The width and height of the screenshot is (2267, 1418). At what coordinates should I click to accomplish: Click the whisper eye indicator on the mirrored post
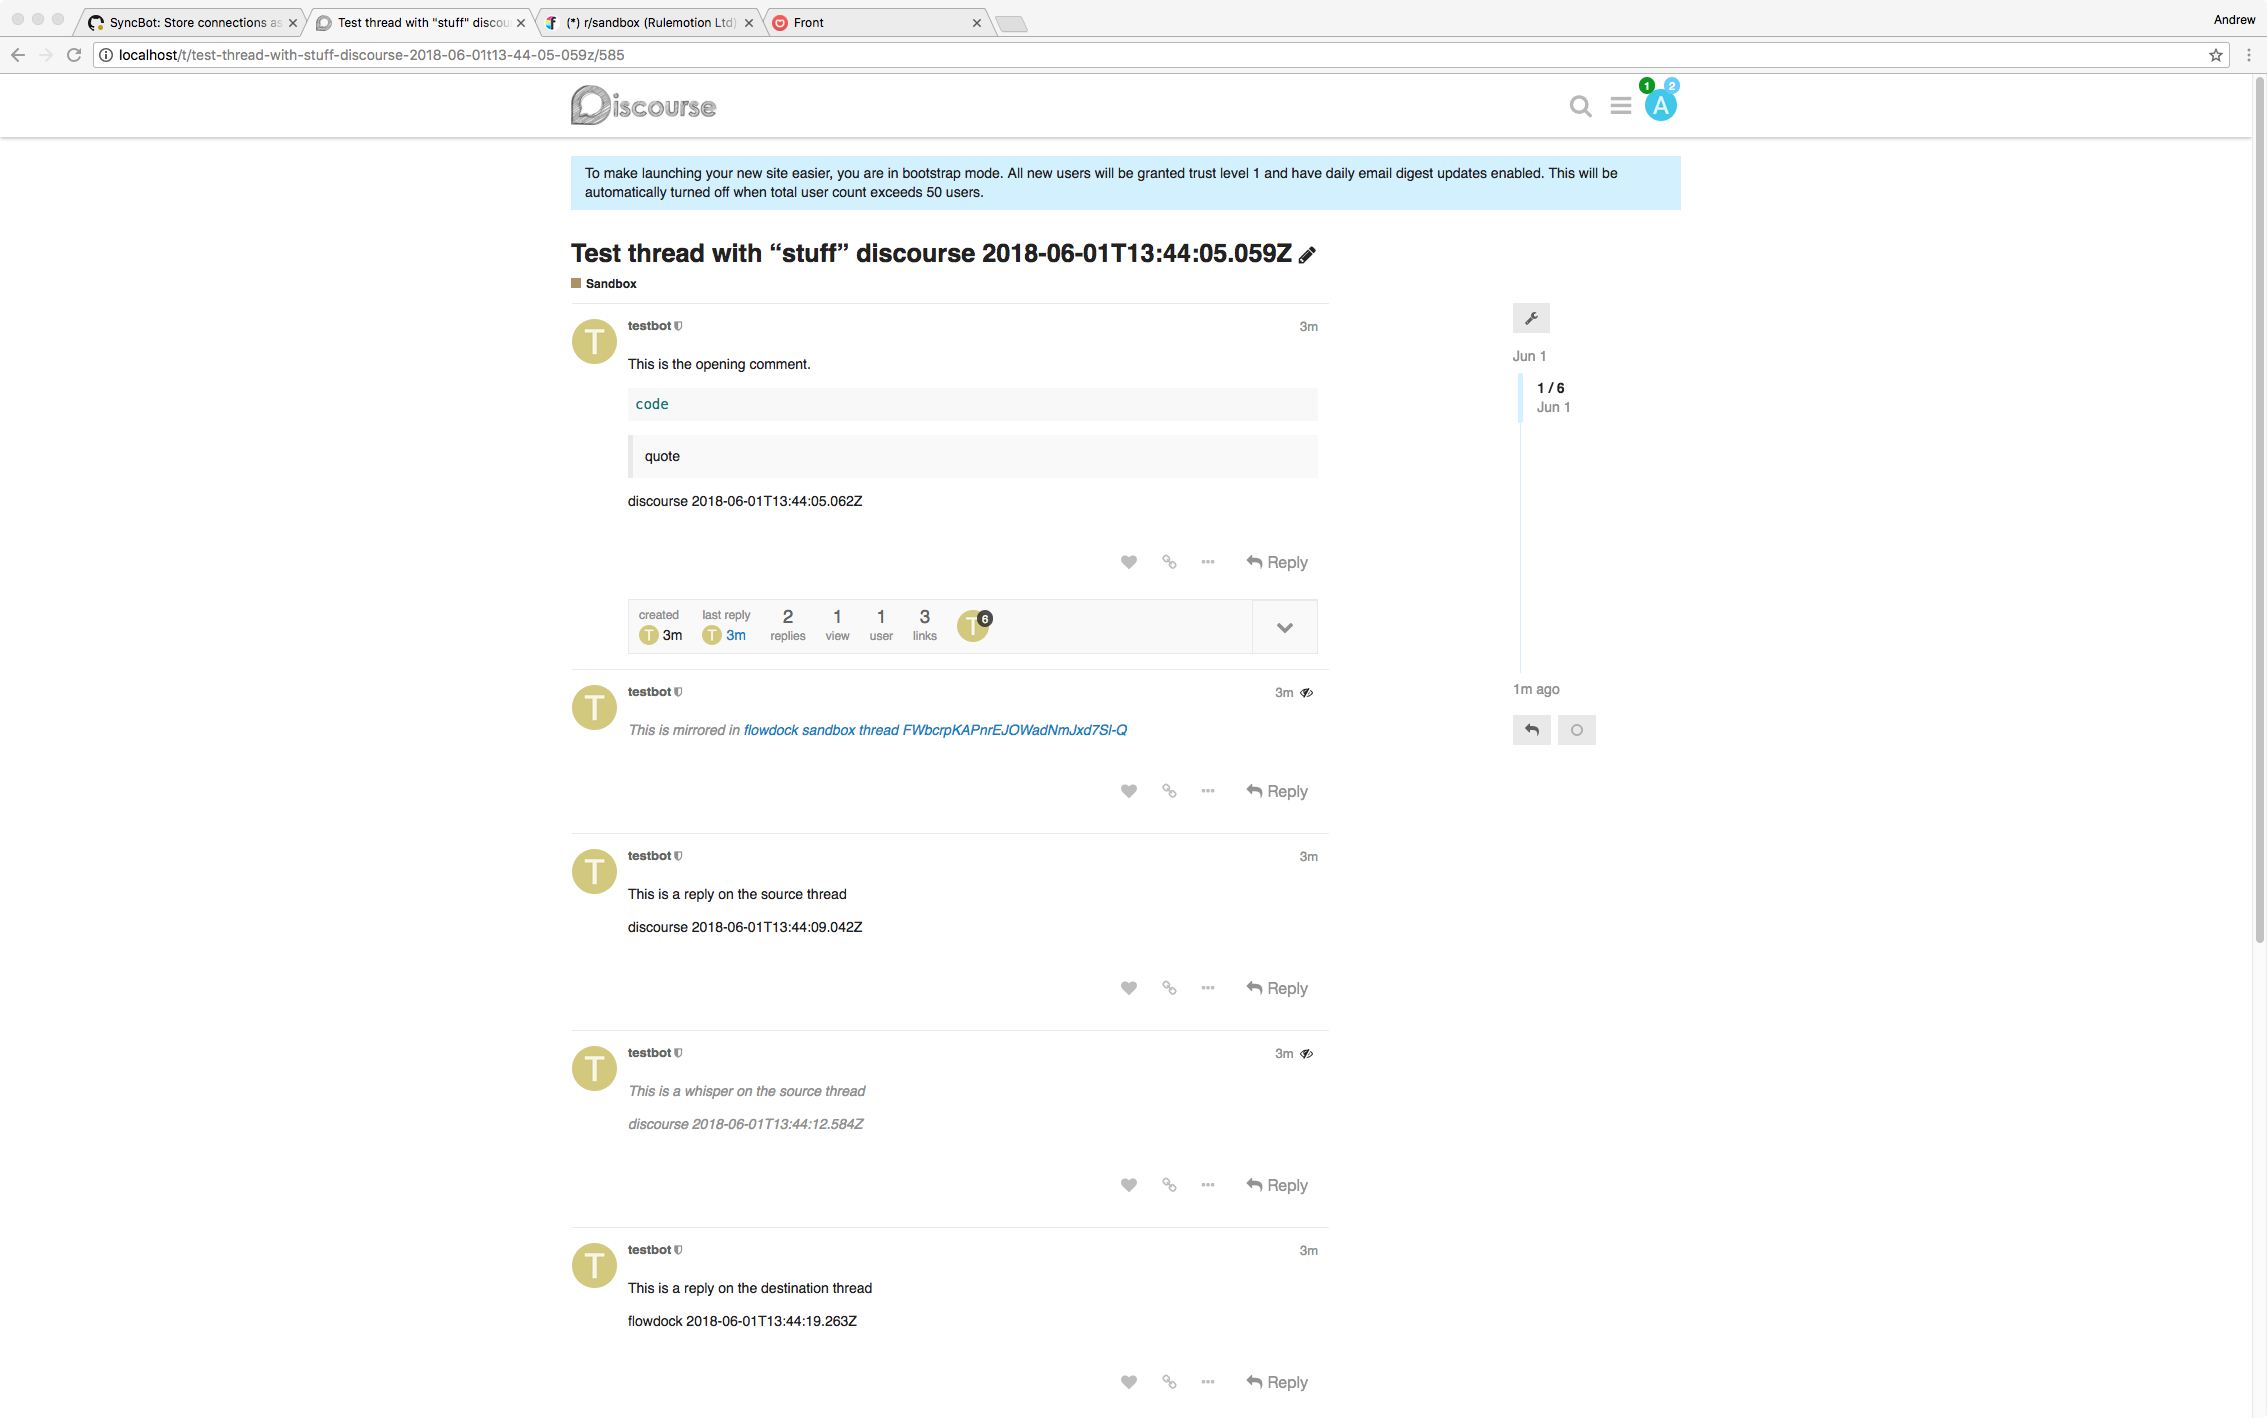(1307, 692)
